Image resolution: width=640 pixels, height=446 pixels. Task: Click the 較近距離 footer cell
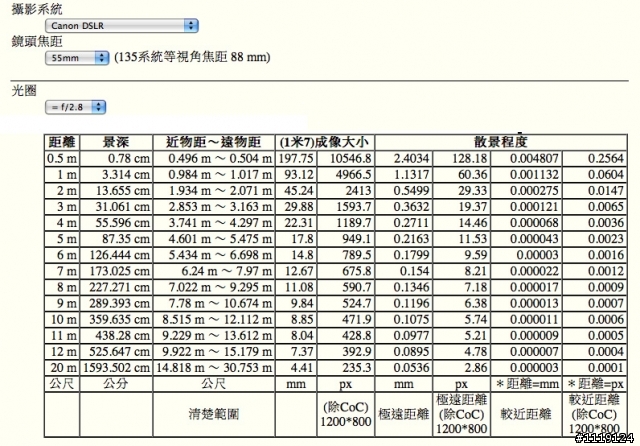(526, 415)
